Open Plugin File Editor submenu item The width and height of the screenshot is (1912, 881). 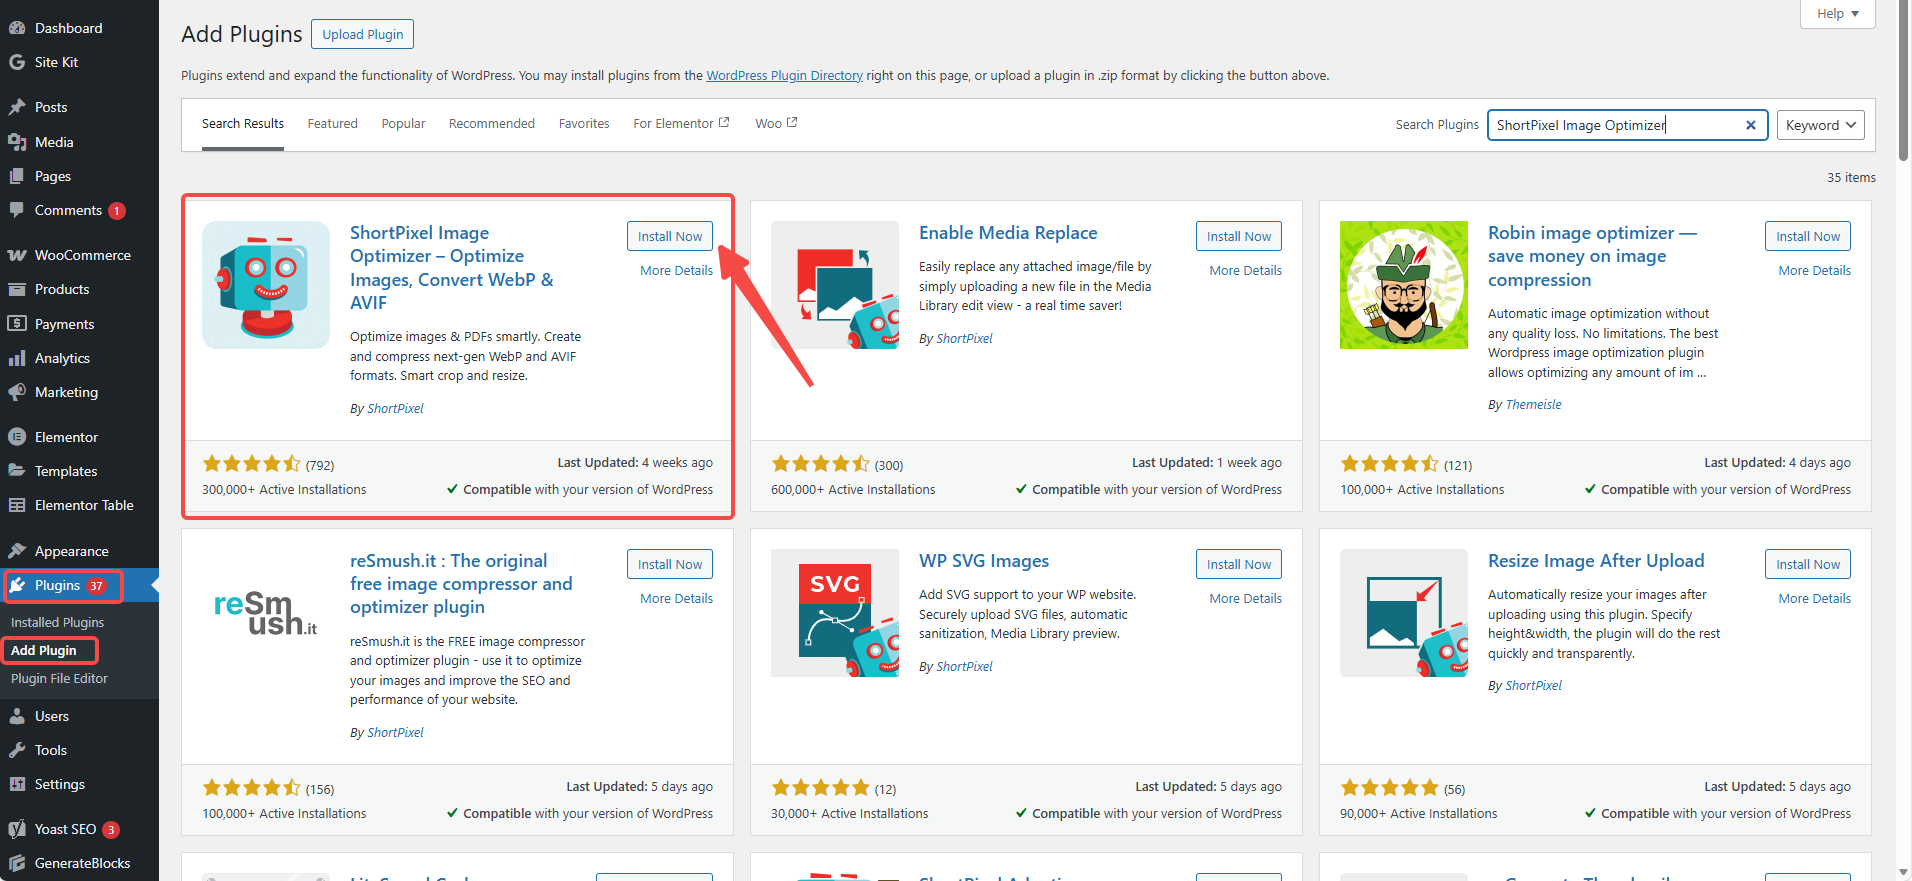pos(59,678)
